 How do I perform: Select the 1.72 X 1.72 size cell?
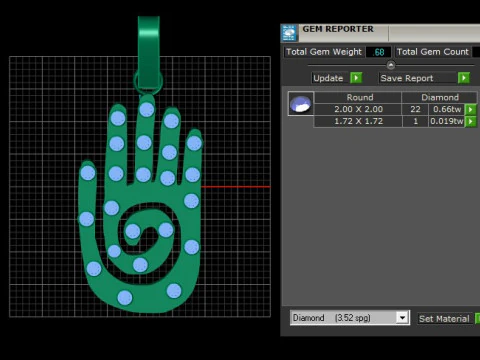tap(358, 121)
